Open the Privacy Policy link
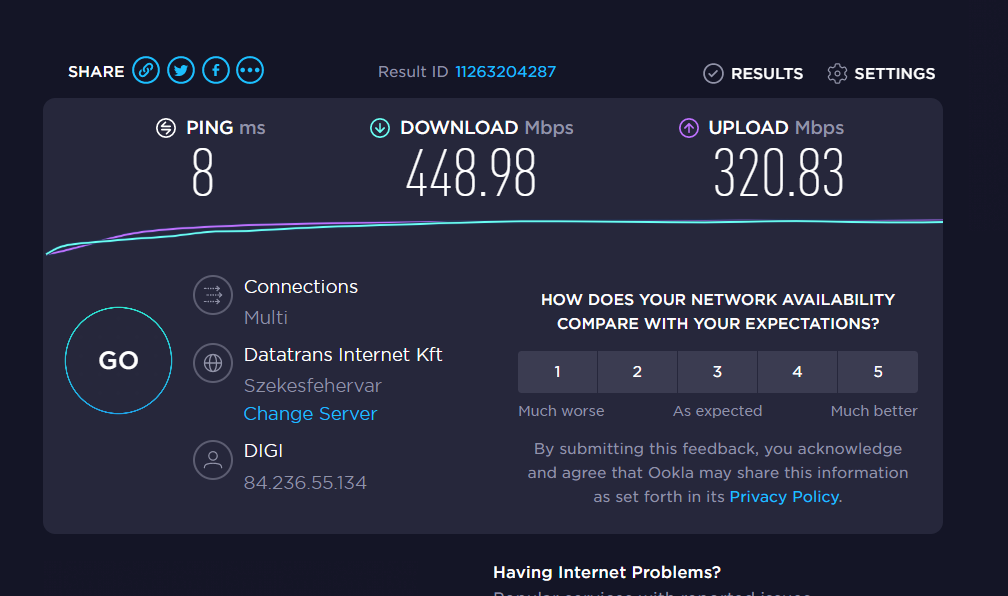This screenshot has height=596, width=1008. coord(784,497)
